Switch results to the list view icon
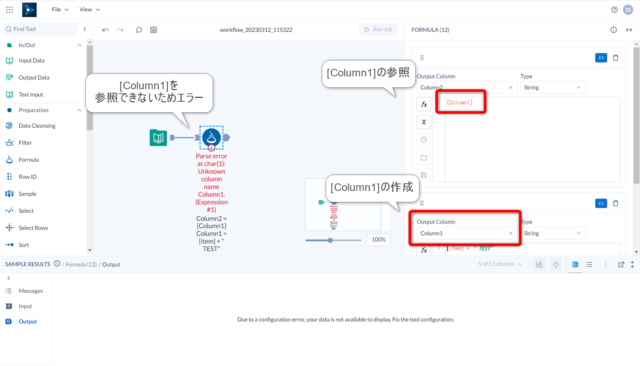The height and width of the screenshot is (366, 640). tap(589, 264)
